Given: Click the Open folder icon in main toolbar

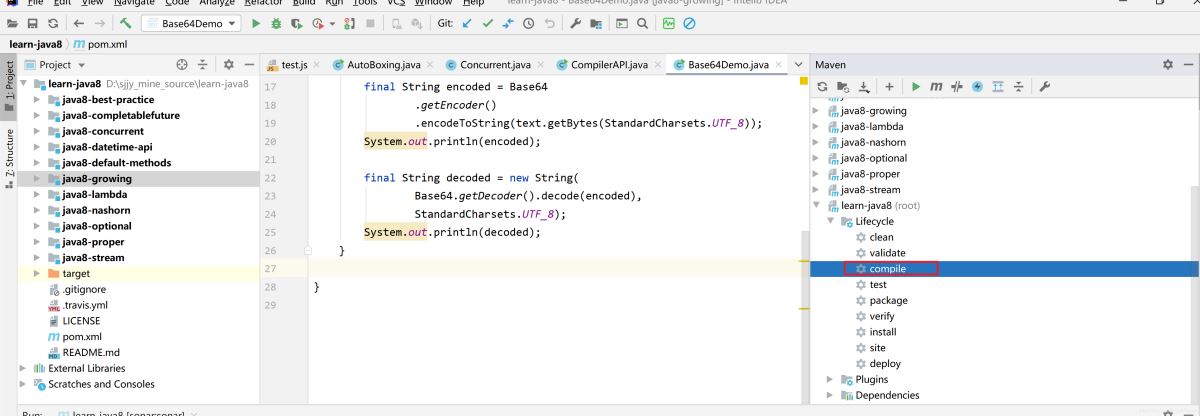Looking at the screenshot, I should [x=12, y=23].
